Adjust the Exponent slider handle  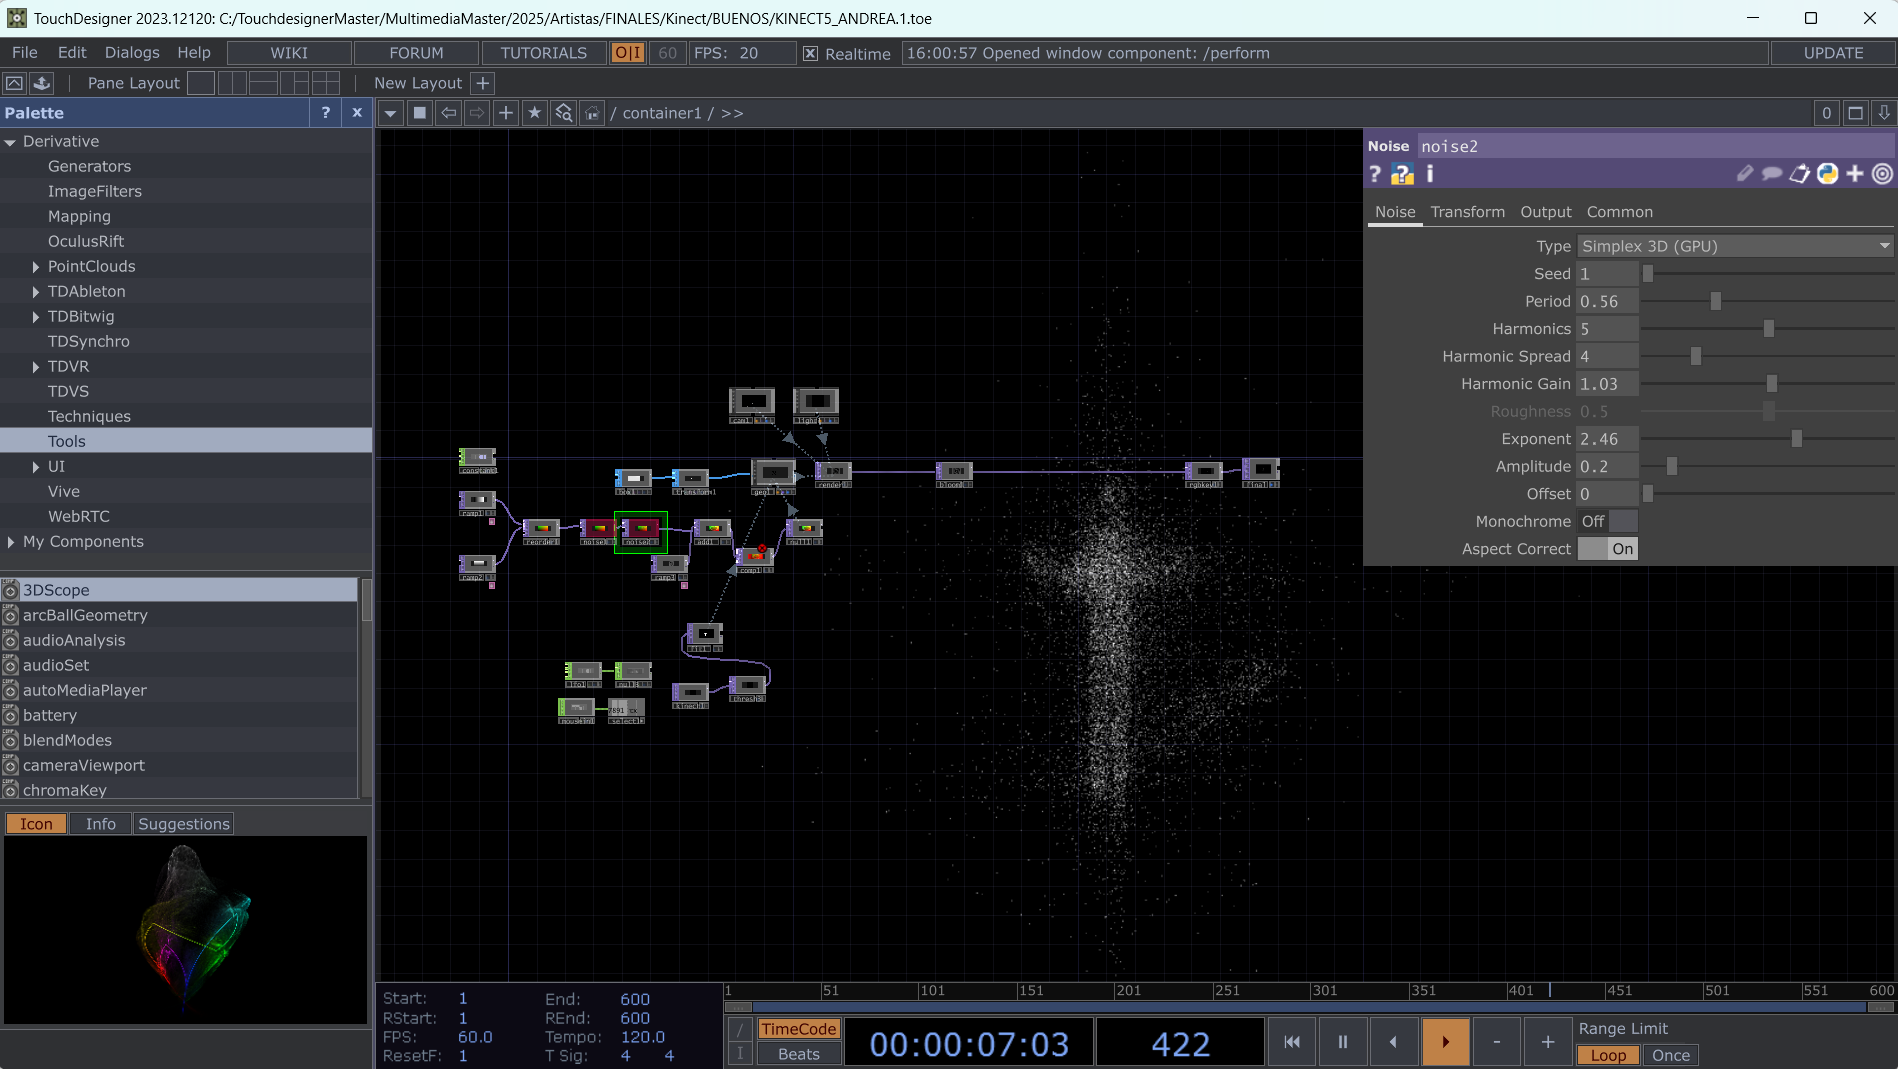pos(1796,439)
